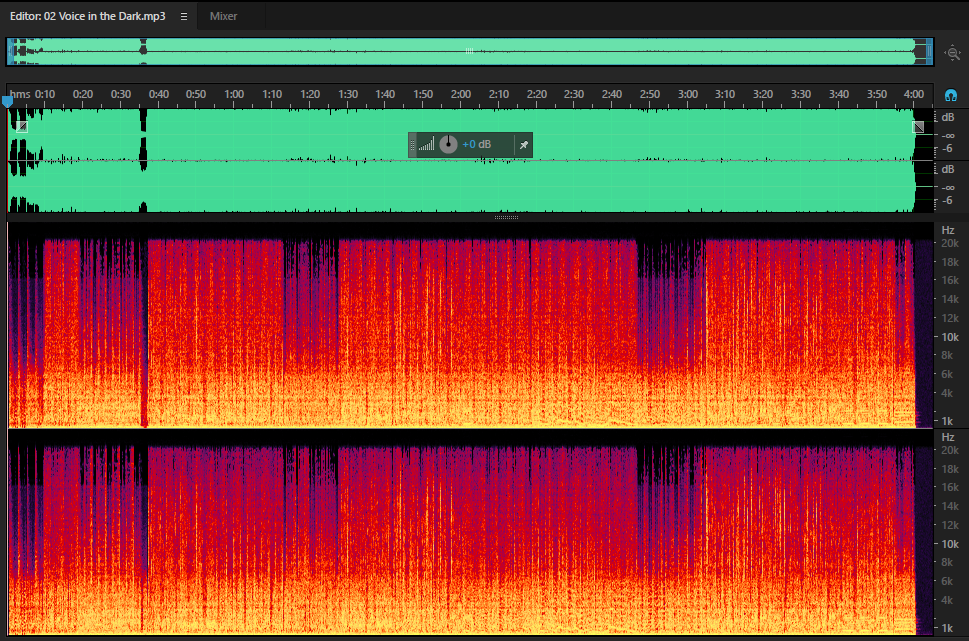The image size is (969, 641).
Task: Pin the volume HUD with the pushpin icon
Action: [x=523, y=145]
